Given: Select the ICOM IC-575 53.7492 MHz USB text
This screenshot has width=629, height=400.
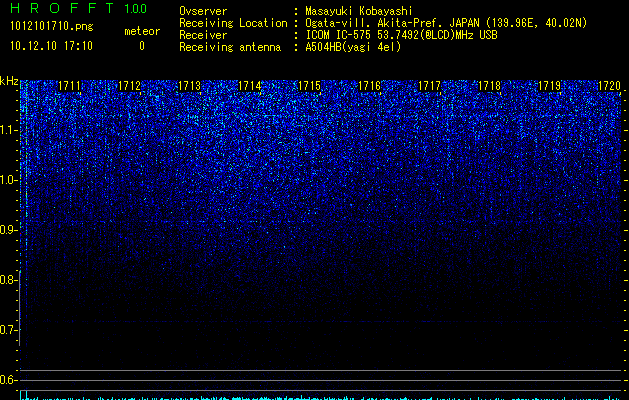Looking at the screenshot, I should pos(401,35).
